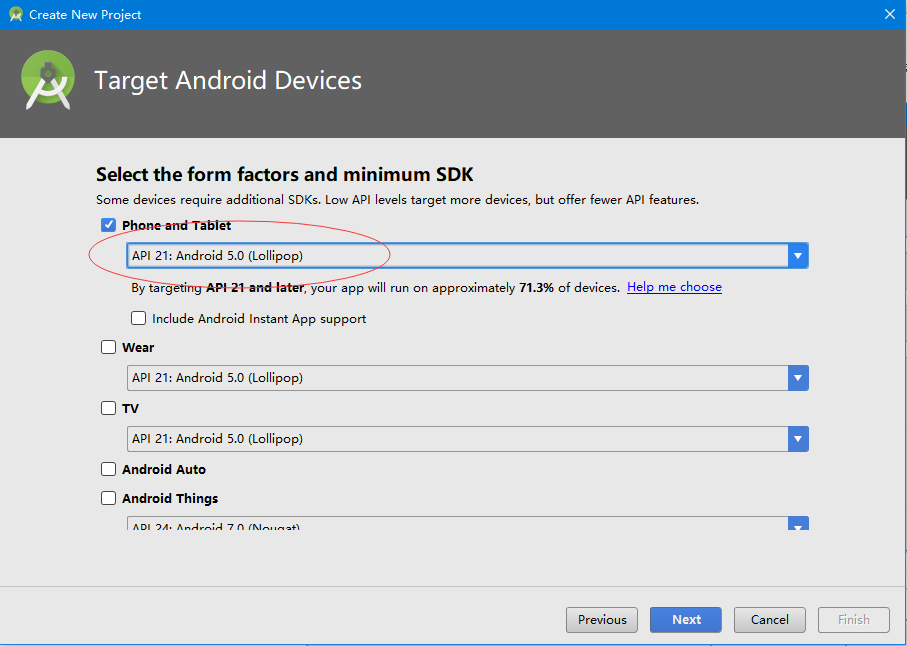Uncheck the Phone and Tablet checkbox
The image size is (907, 646).
[x=108, y=225]
